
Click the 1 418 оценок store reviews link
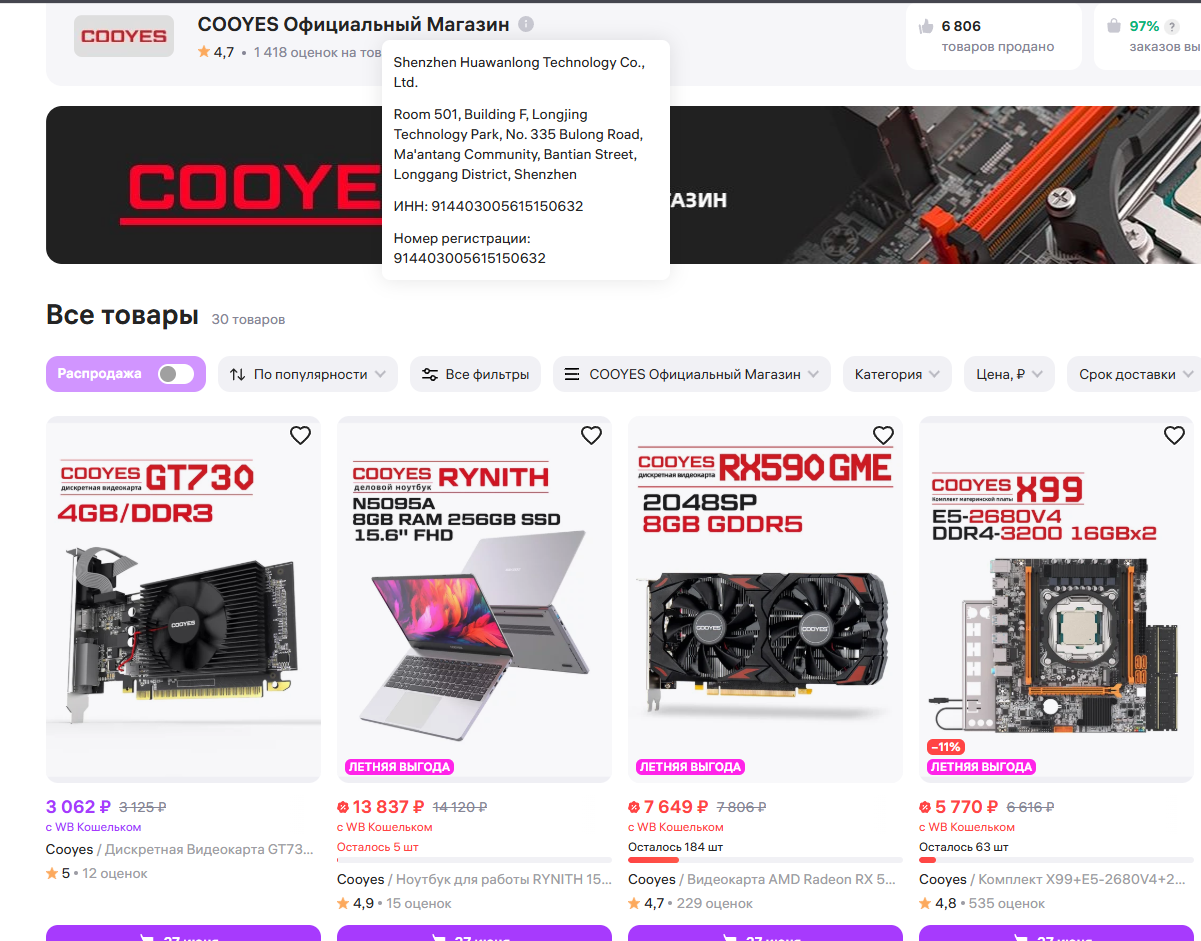(x=317, y=52)
